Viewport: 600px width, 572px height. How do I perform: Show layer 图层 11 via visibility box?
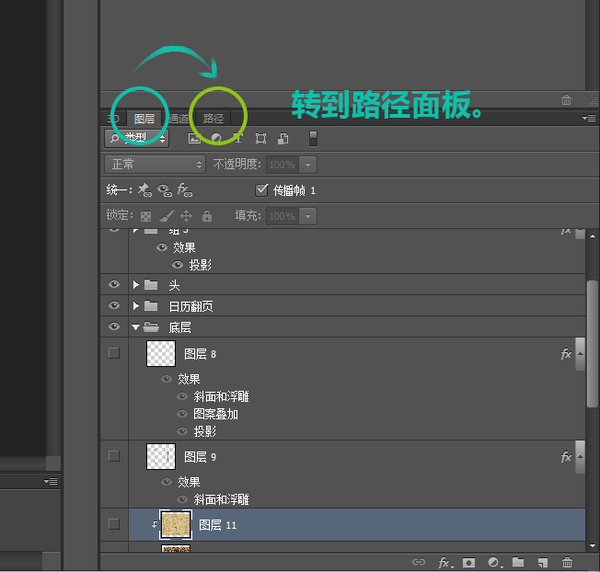[x=114, y=524]
